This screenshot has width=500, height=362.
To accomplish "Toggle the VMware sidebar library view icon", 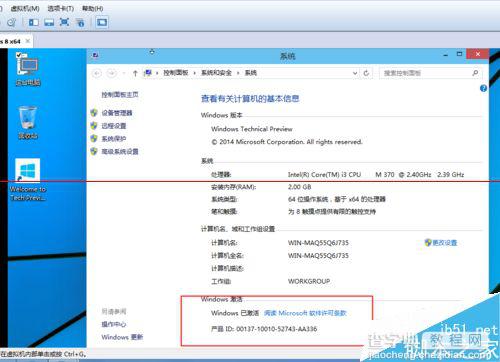I will 34,23.
